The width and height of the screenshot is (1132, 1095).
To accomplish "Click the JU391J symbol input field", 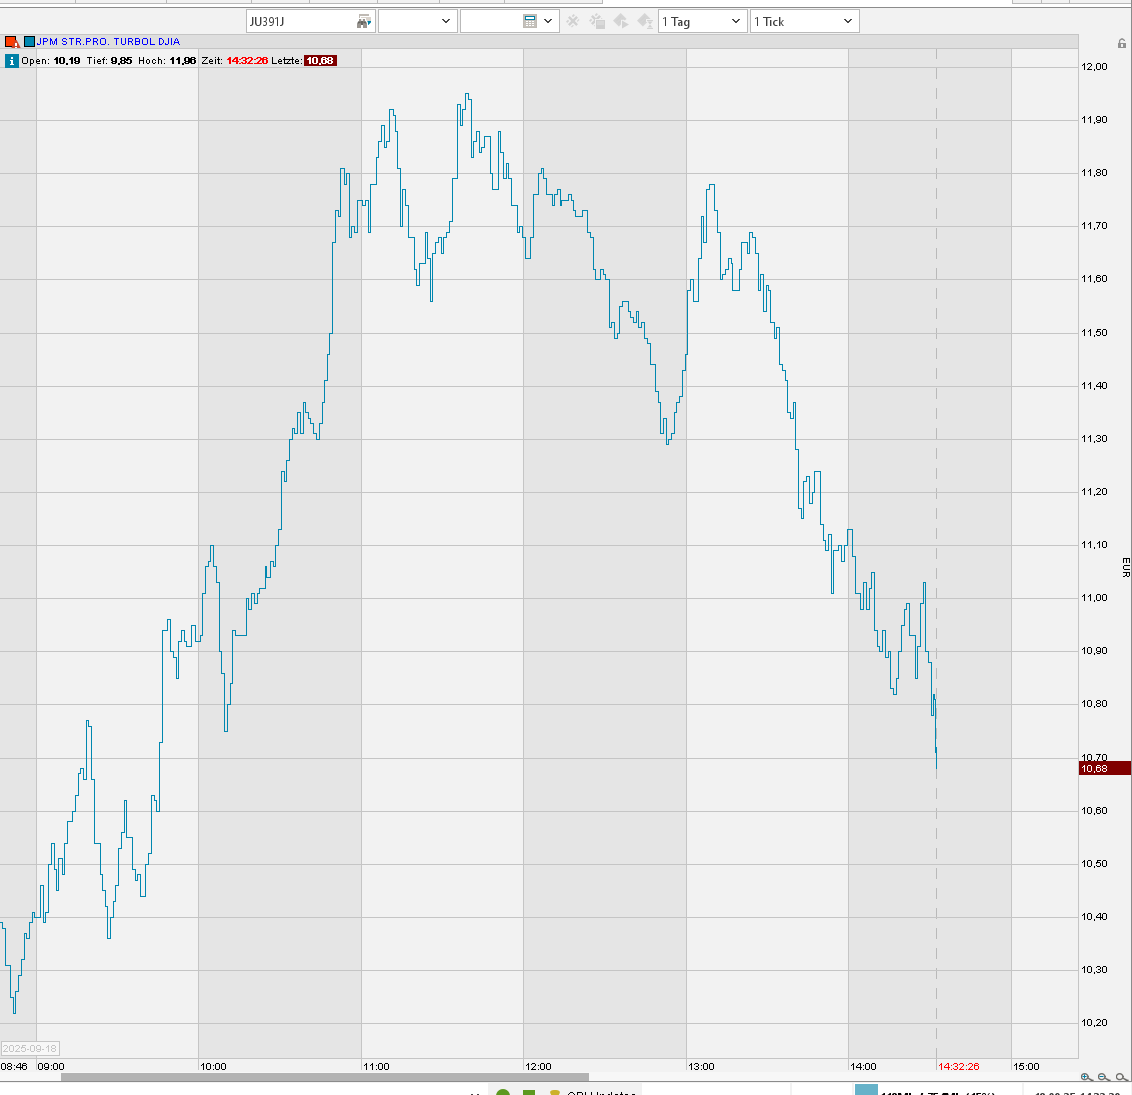I will pyautogui.click(x=298, y=21).
